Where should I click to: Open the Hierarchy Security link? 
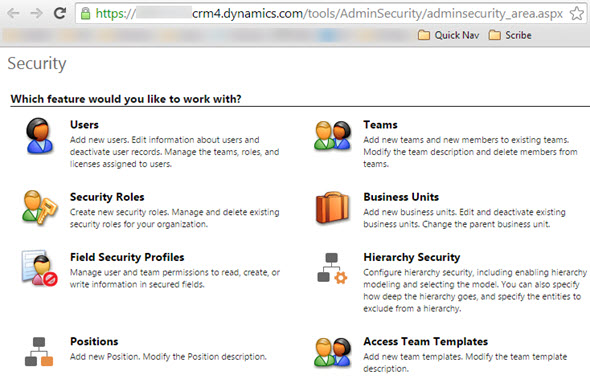tap(412, 257)
